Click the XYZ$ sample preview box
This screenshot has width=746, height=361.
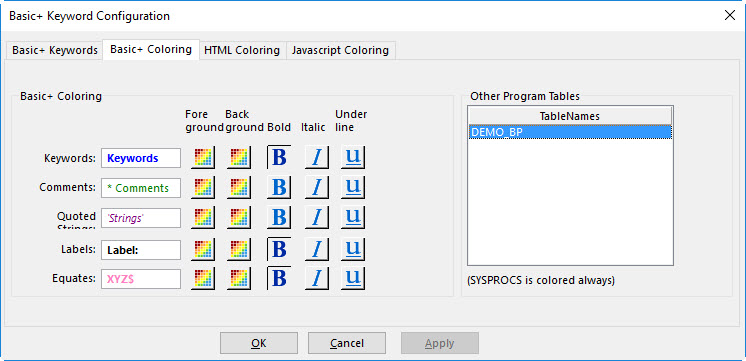click(x=141, y=279)
